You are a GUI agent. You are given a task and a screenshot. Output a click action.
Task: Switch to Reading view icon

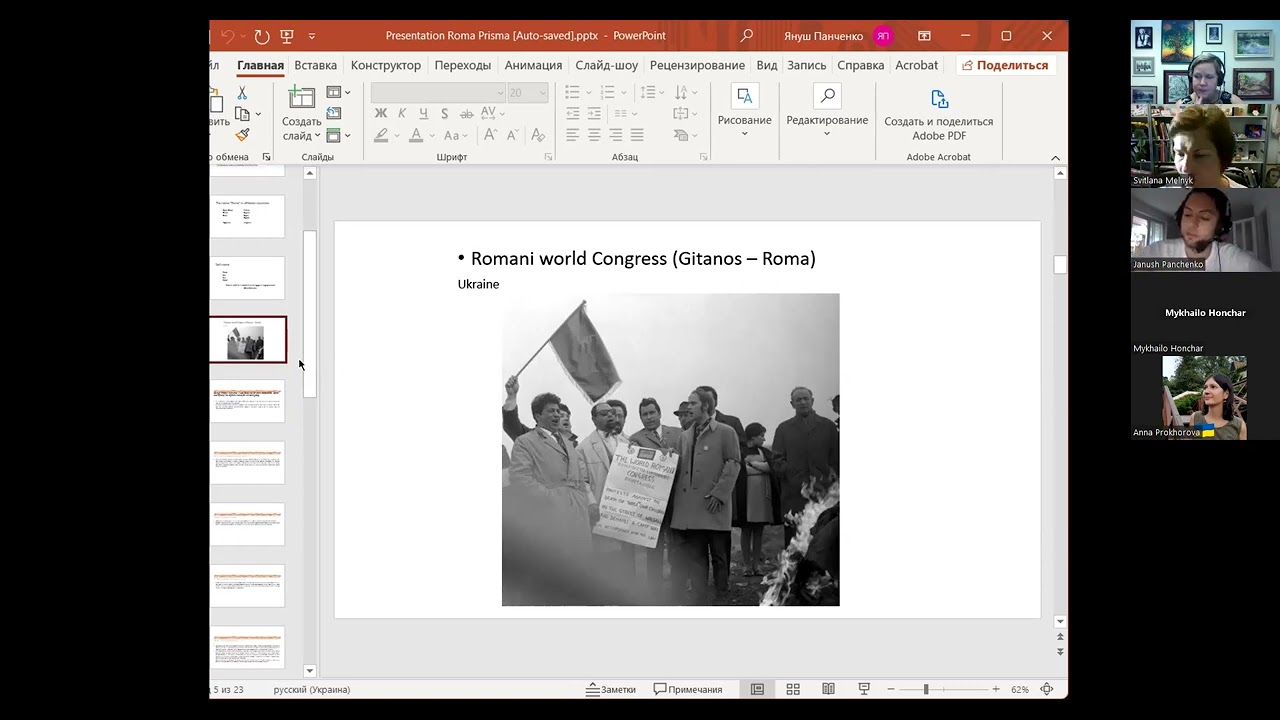tap(828, 689)
